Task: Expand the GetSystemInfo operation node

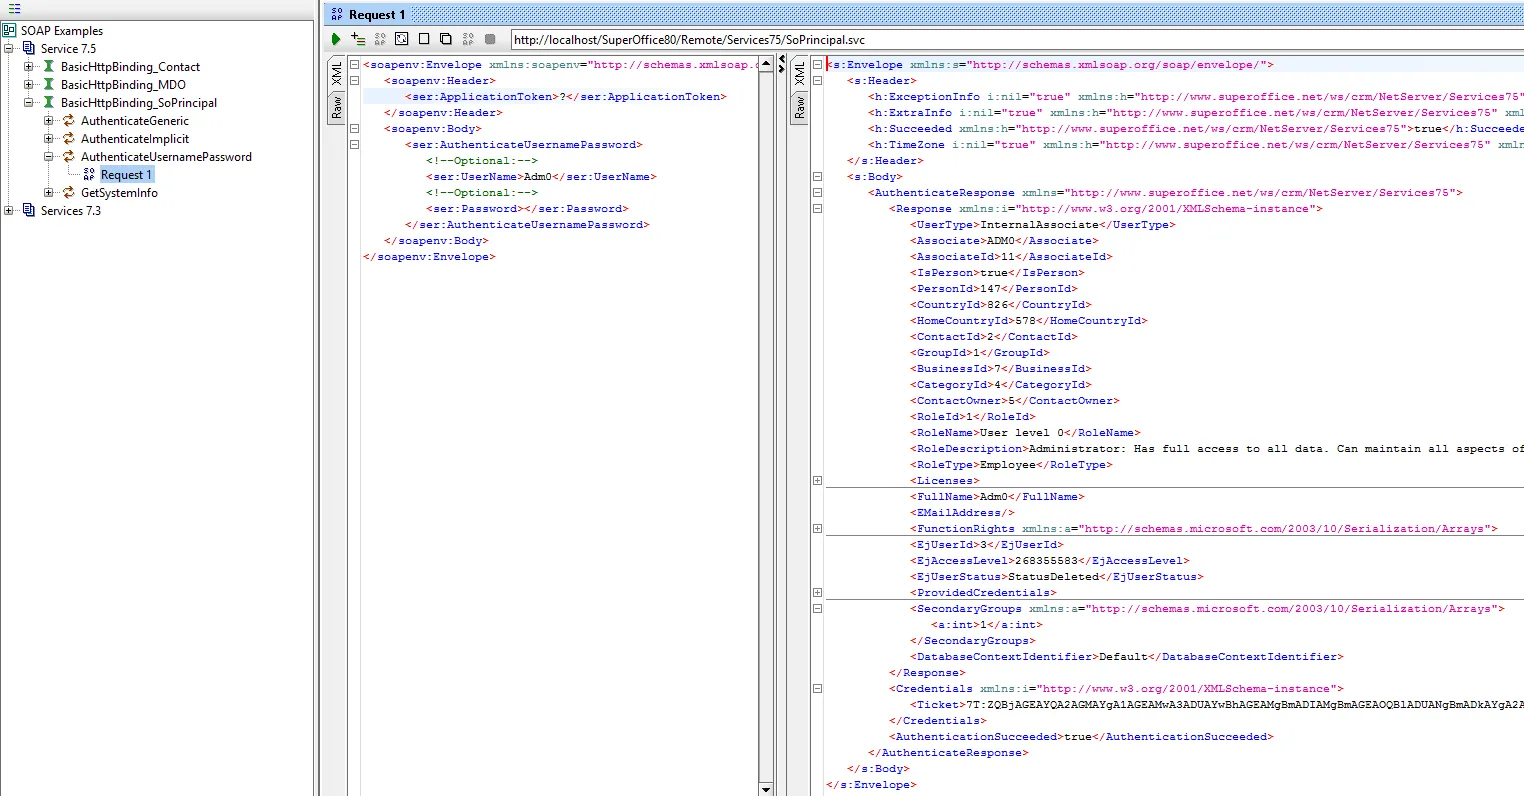Action: tap(49, 193)
